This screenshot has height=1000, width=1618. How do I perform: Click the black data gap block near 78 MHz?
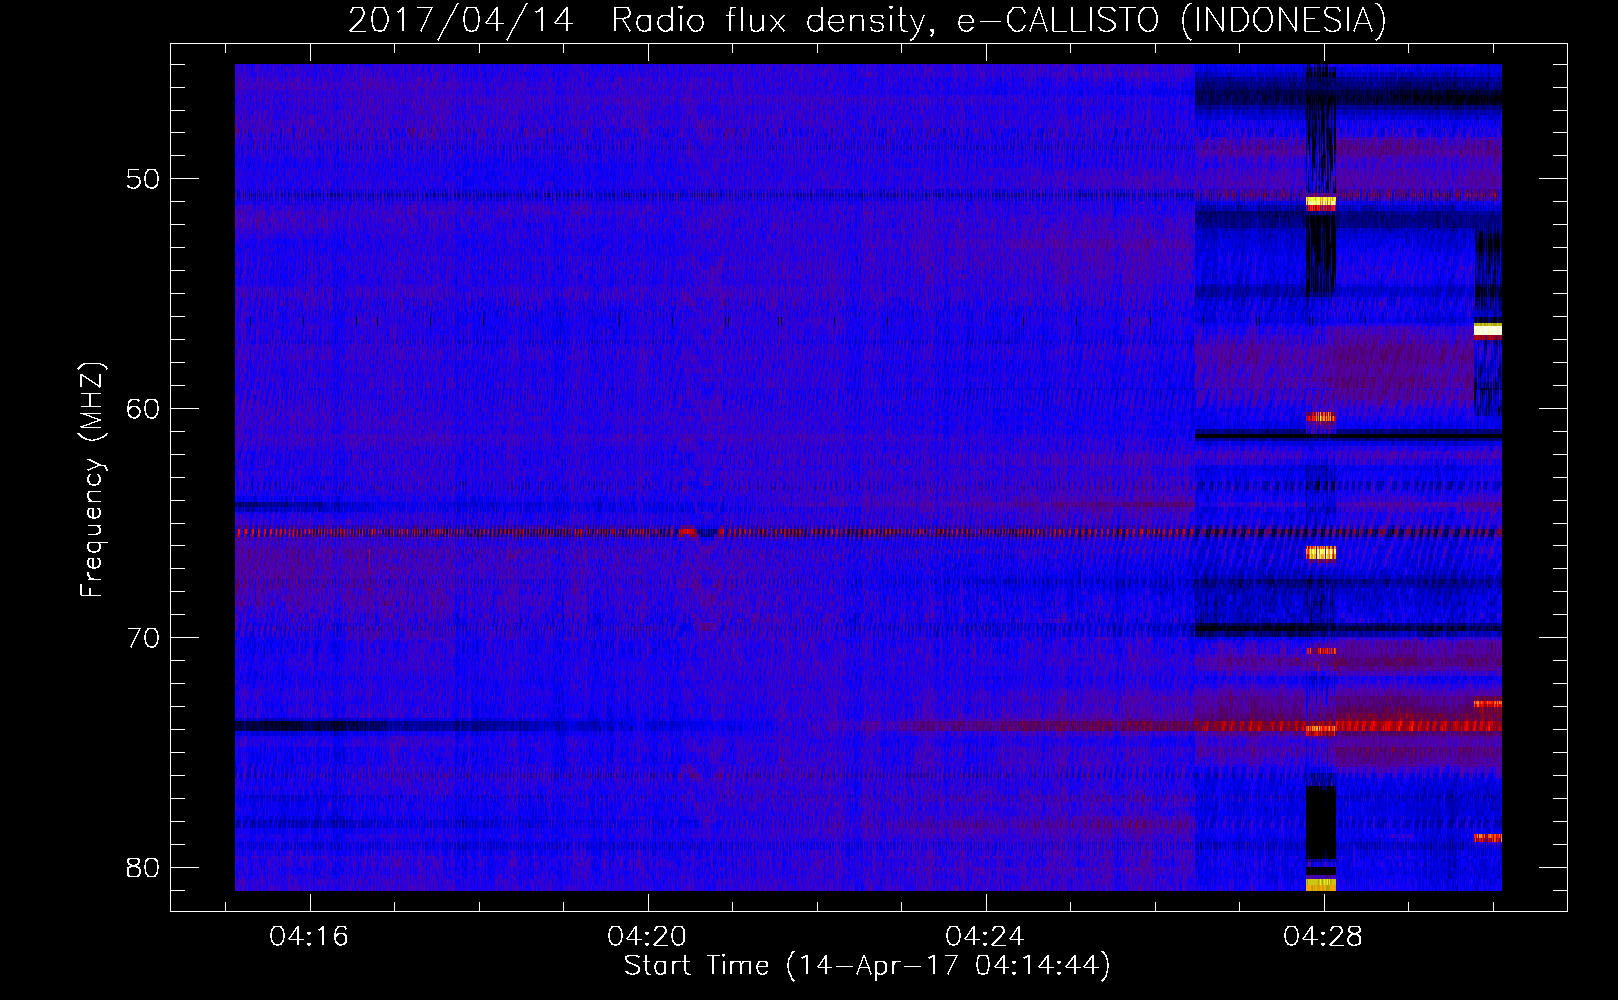[1321, 822]
